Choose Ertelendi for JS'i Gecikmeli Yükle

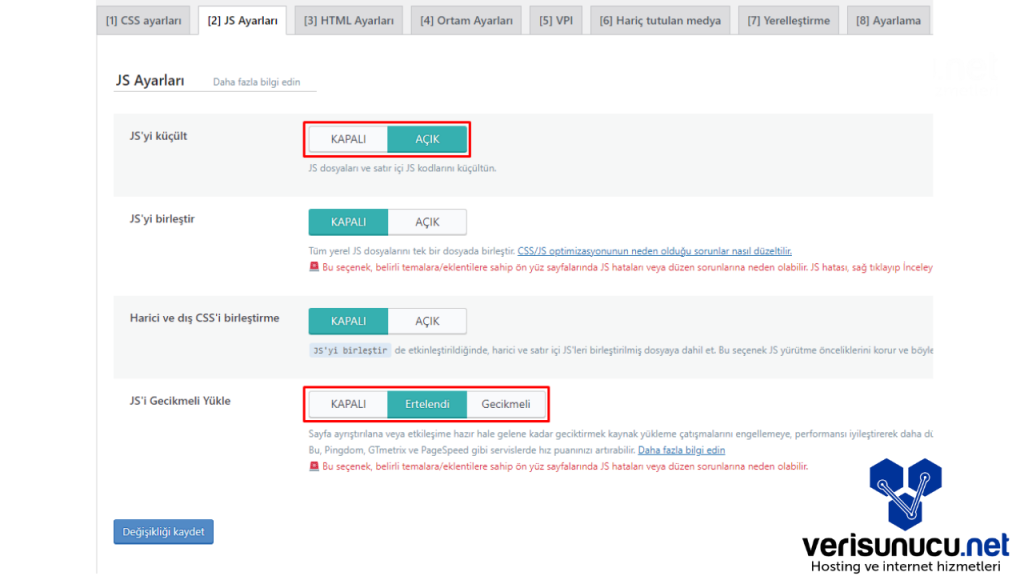[427, 404]
